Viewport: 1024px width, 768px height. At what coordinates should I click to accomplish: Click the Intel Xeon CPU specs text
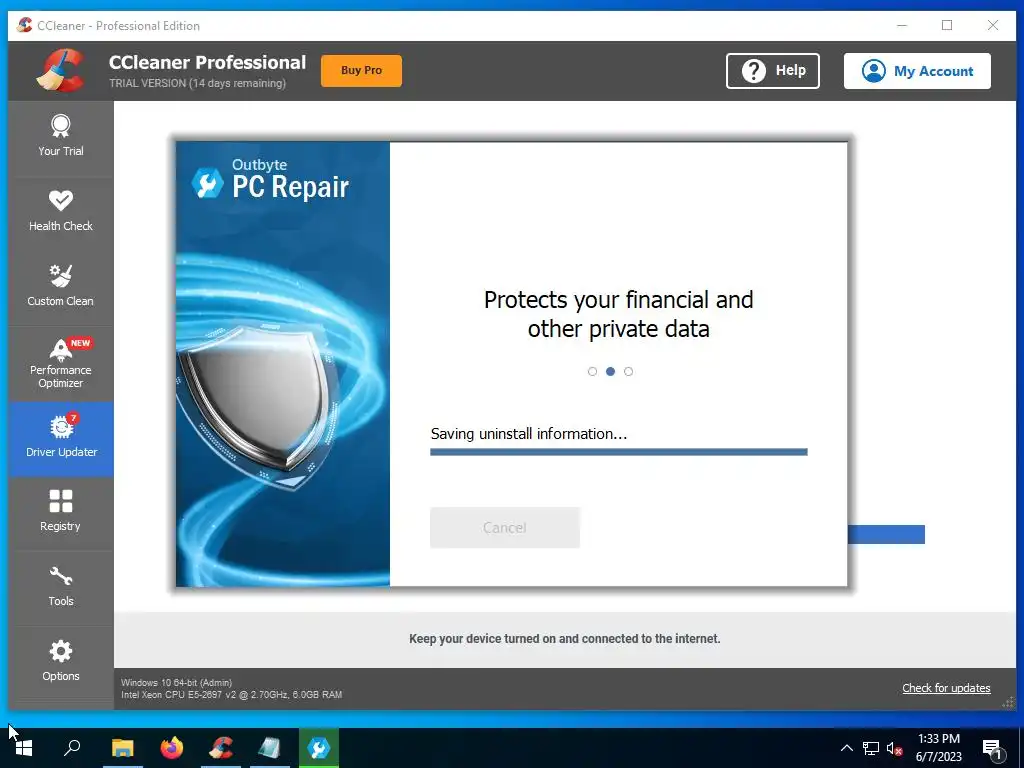pos(231,695)
